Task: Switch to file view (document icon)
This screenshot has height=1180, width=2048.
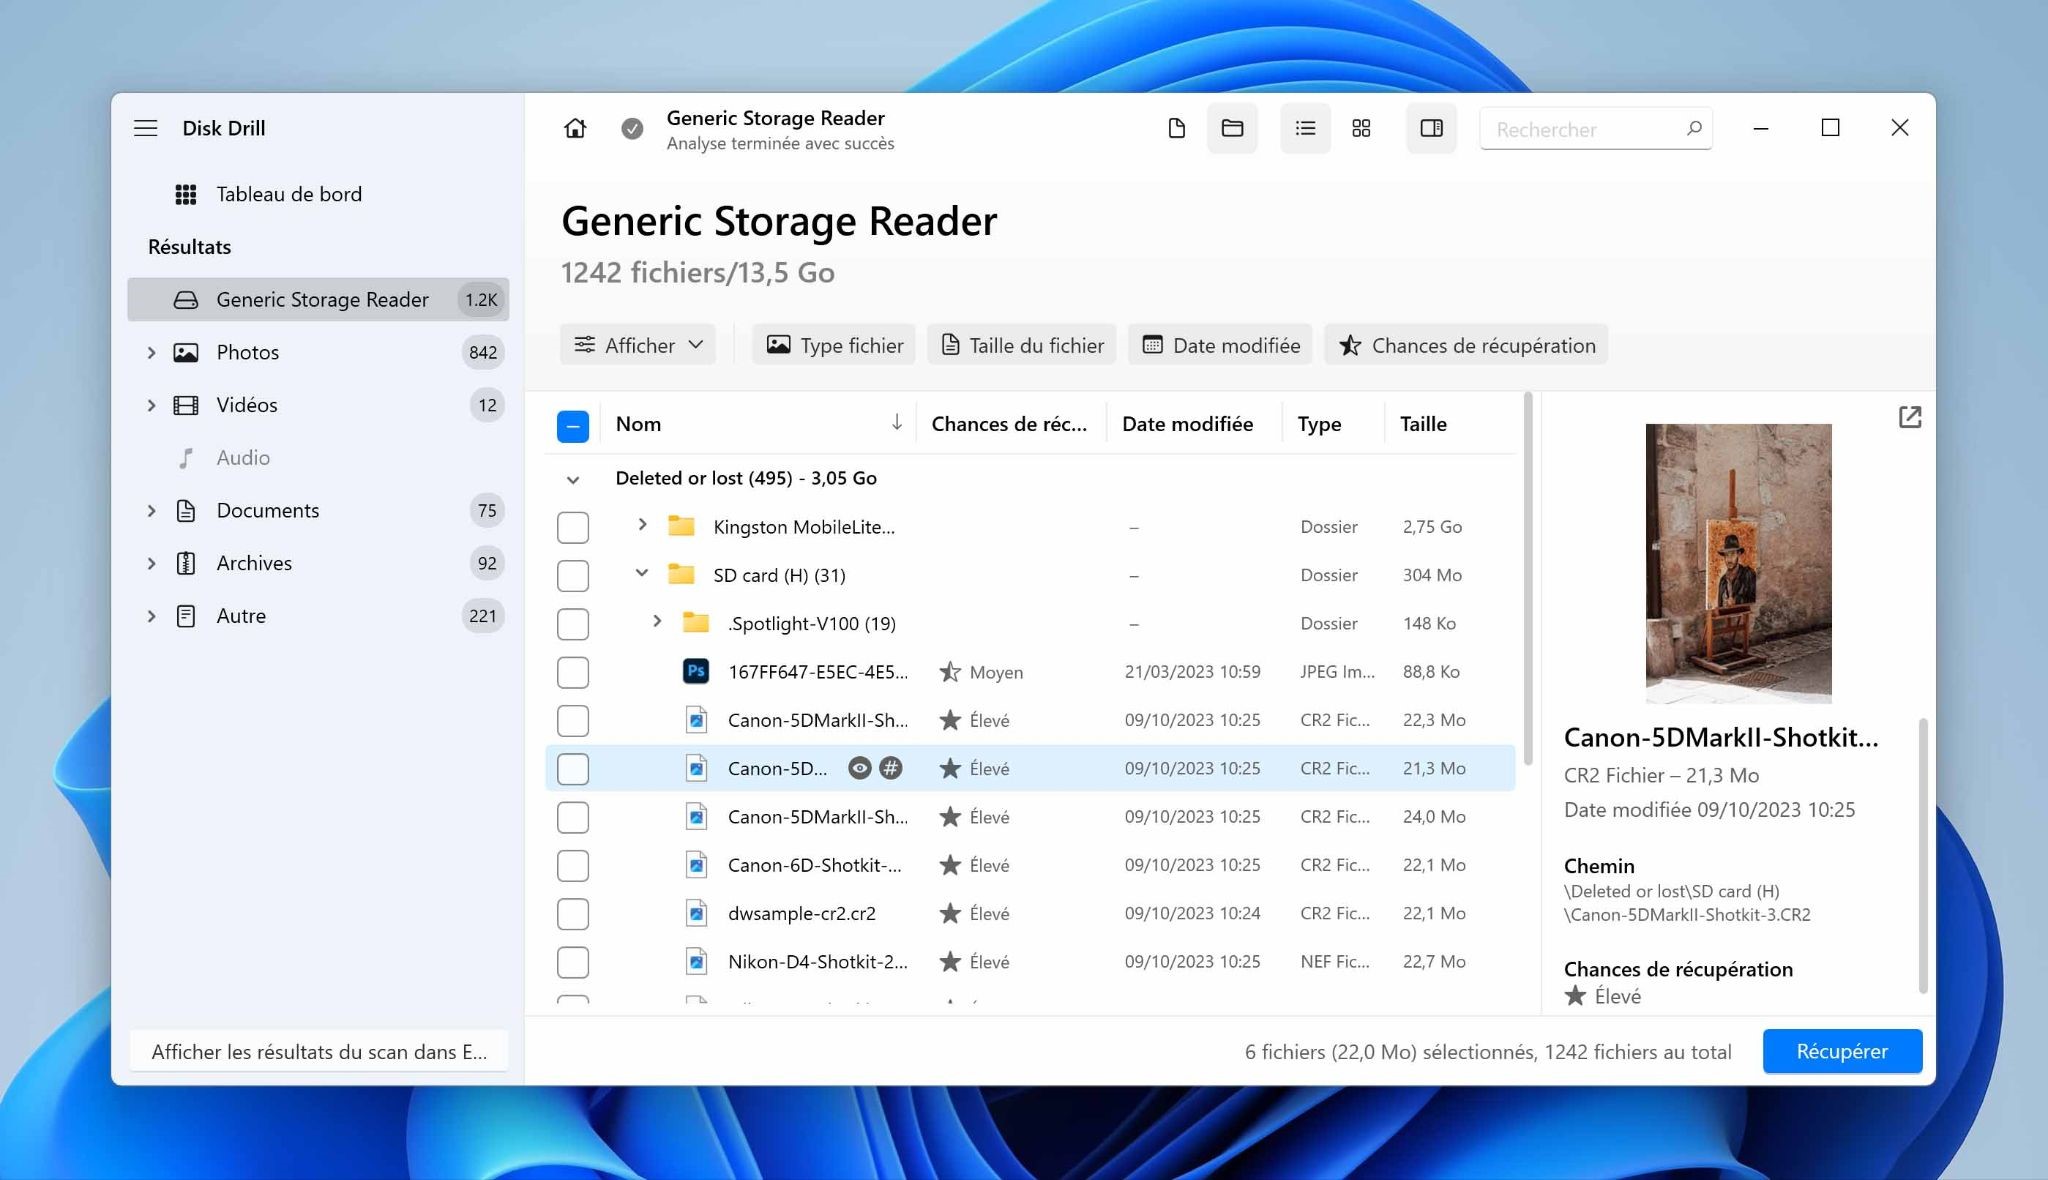Action: pyautogui.click(x=1176, y=128)
